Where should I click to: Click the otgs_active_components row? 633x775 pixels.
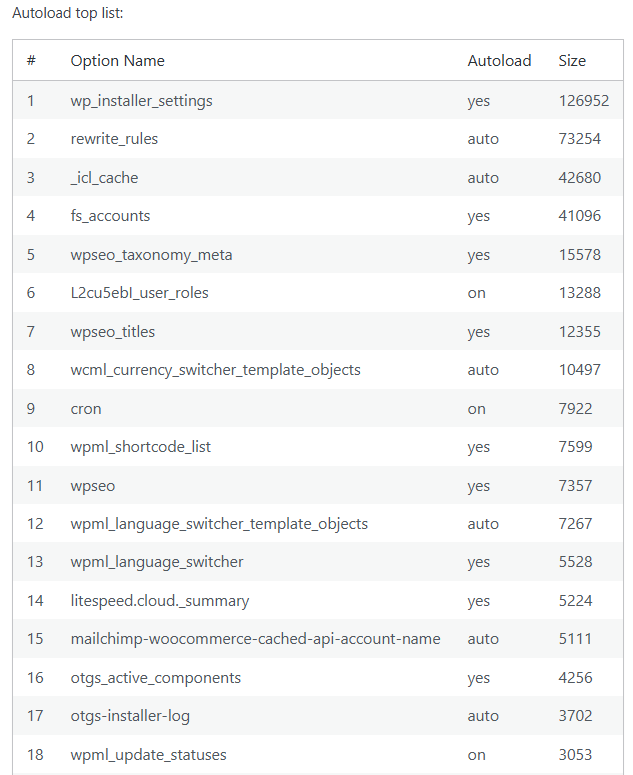[318, 679]
